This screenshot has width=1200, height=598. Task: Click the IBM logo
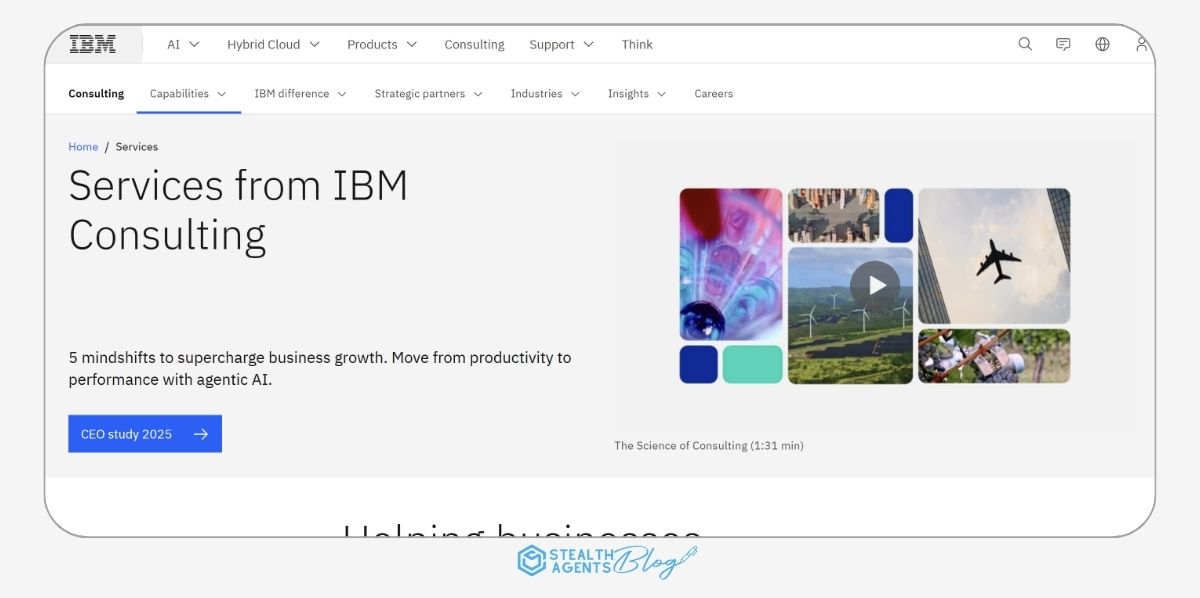click(92, 43)
